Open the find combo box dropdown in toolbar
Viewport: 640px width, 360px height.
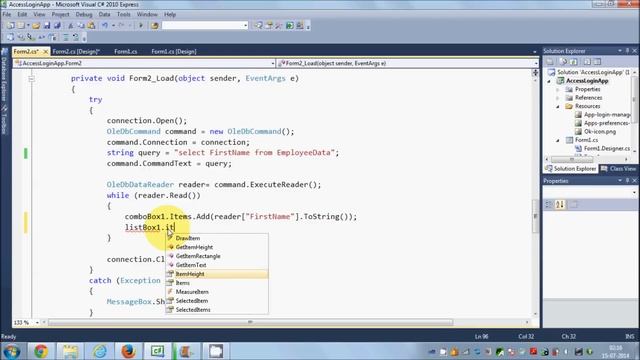click(x=245, y=25)
